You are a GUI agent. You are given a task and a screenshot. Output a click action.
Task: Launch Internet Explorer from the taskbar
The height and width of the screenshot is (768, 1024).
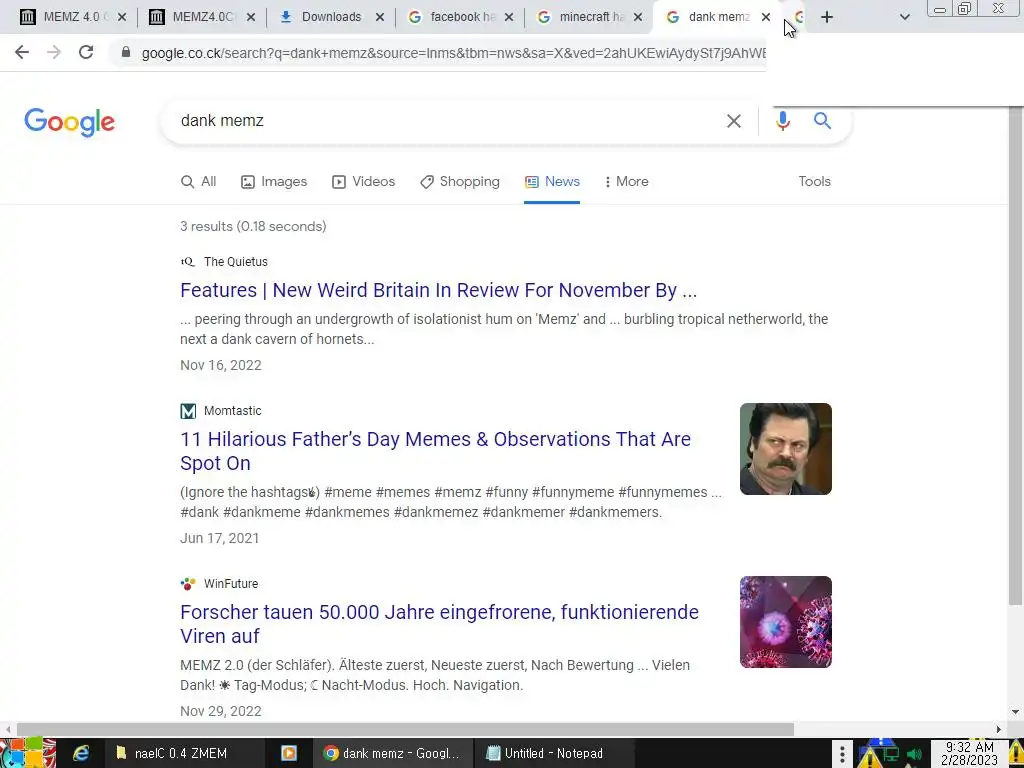pyautogui.click(x=81, y=753)
